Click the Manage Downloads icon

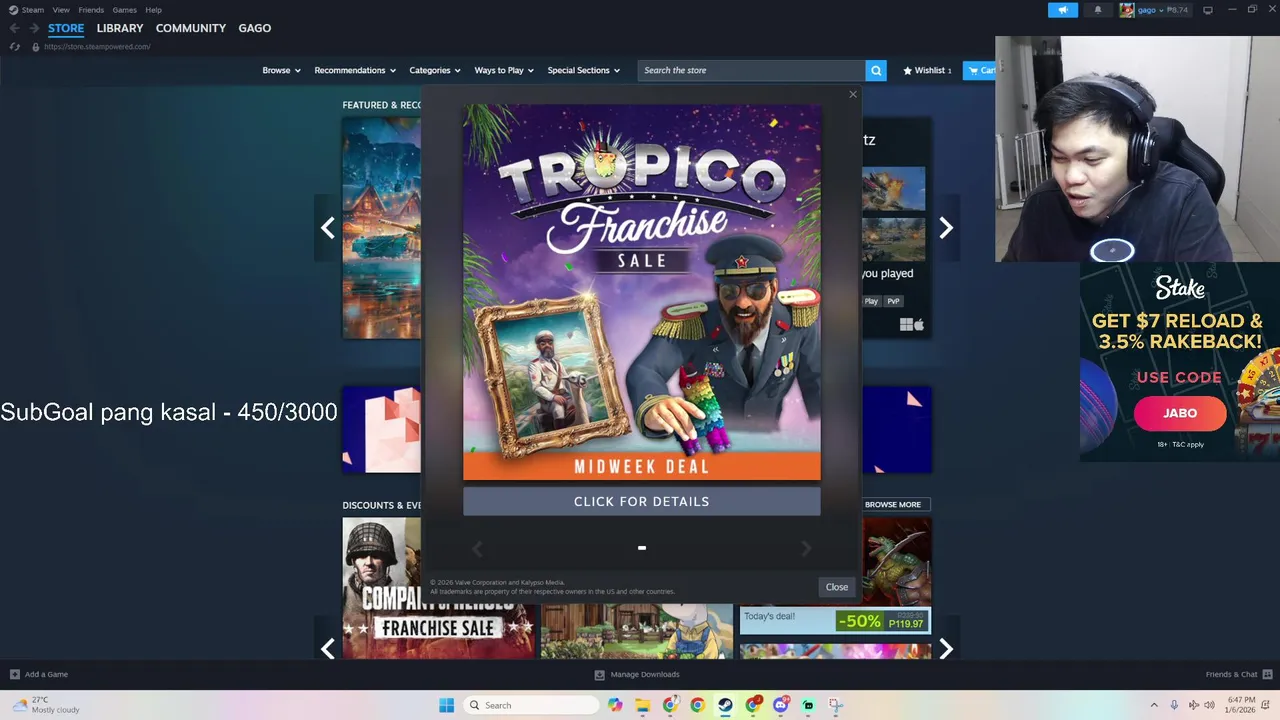click(600, 674)
